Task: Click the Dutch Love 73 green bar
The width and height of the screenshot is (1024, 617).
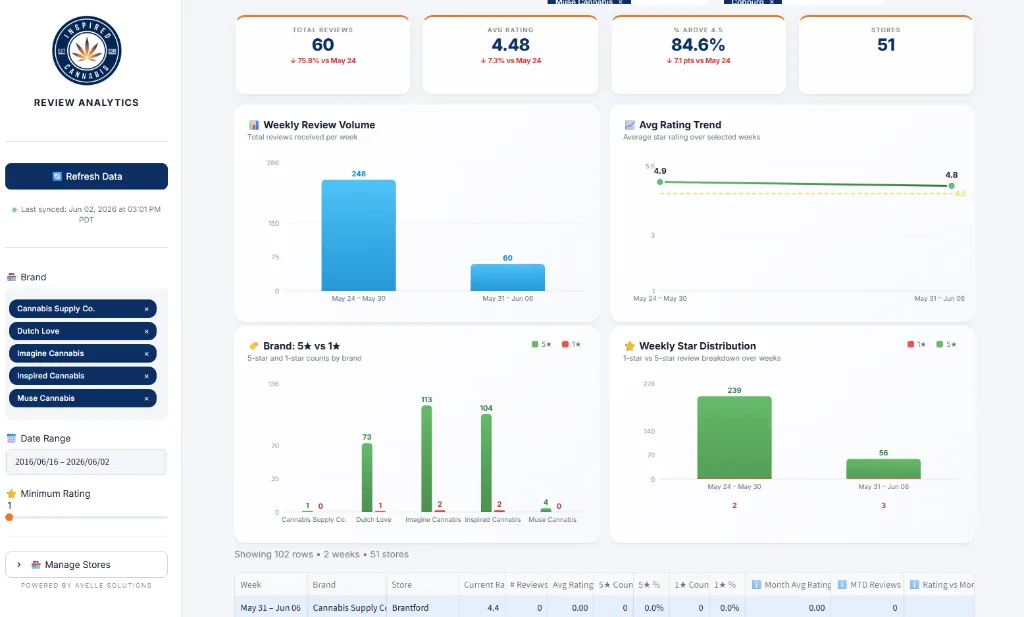Action: 367,477
